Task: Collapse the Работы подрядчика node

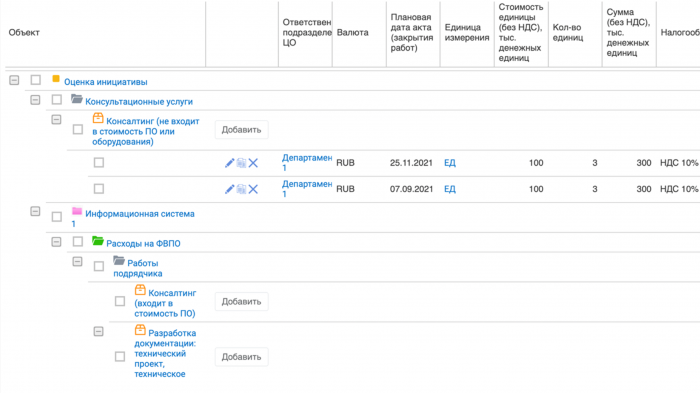Action: [77, 261]
